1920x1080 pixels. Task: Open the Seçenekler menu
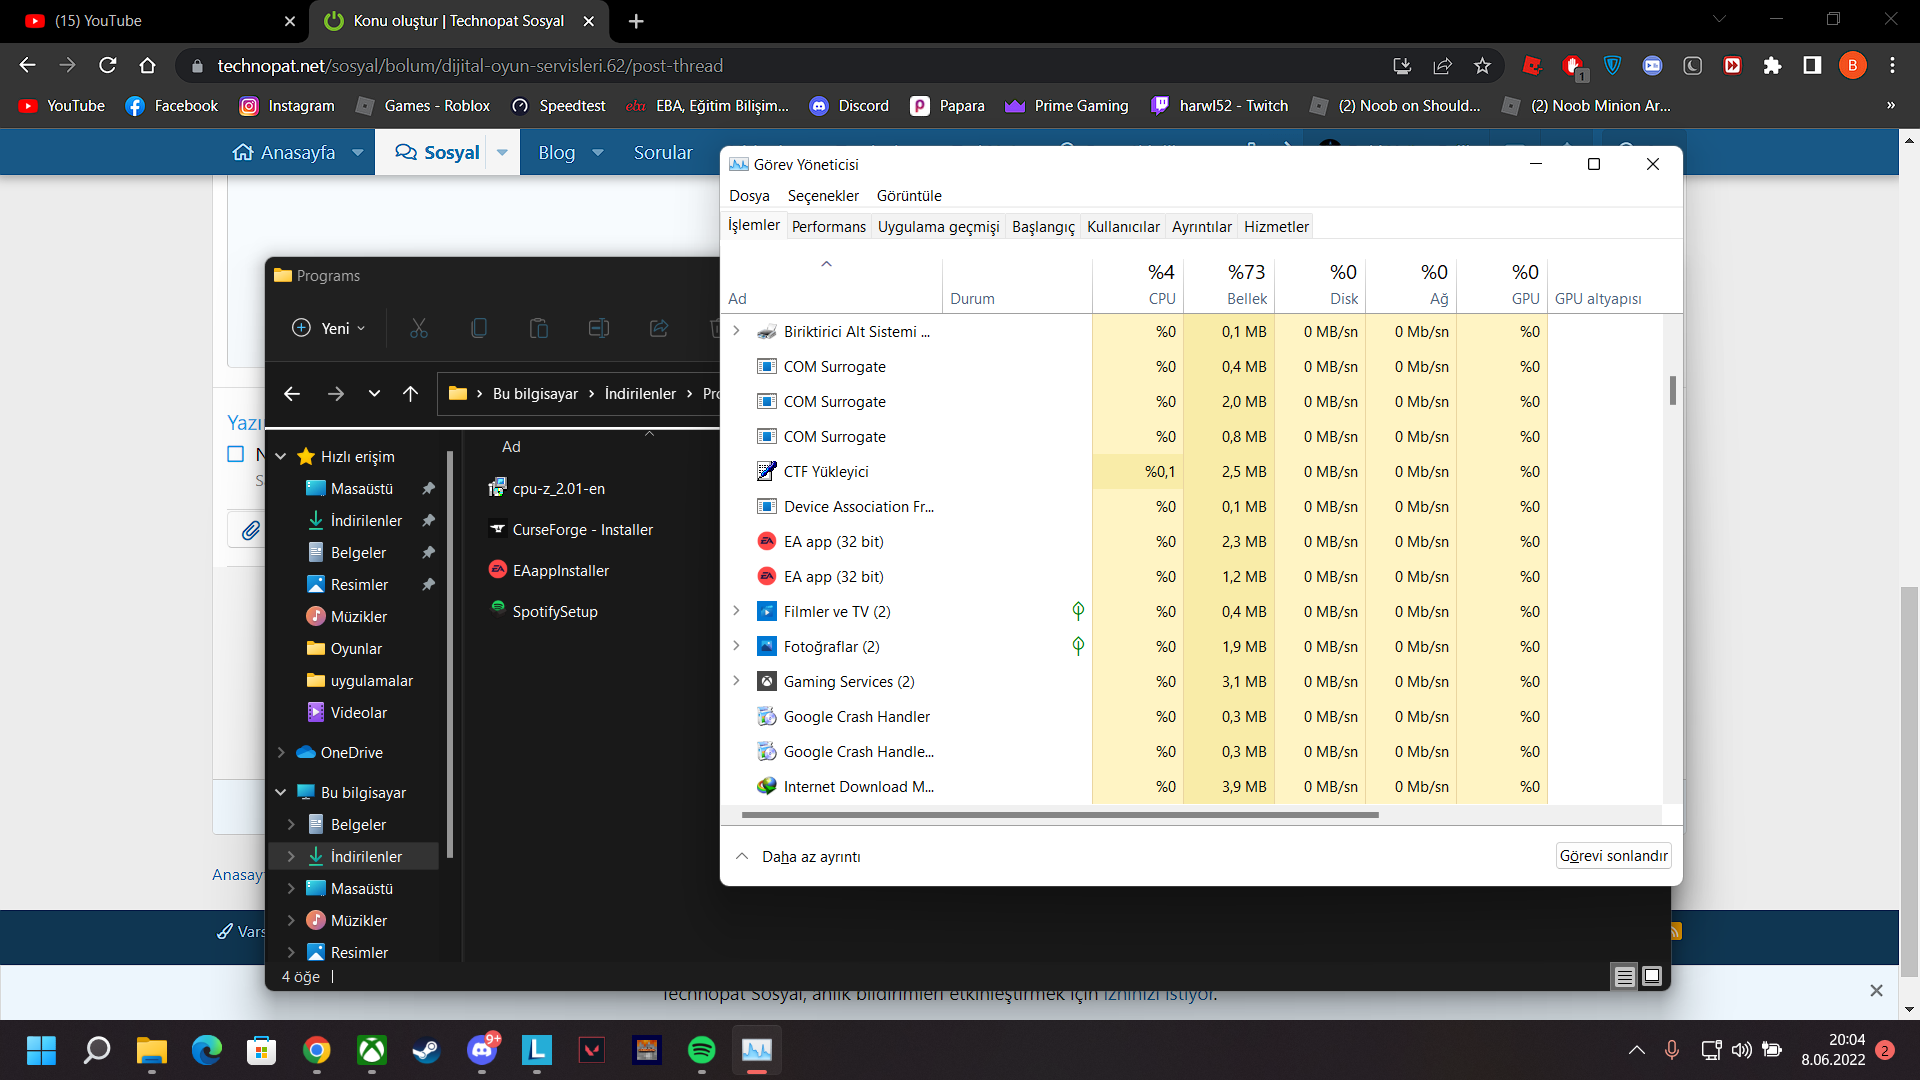pyautogui.click(x=823, y=196)
